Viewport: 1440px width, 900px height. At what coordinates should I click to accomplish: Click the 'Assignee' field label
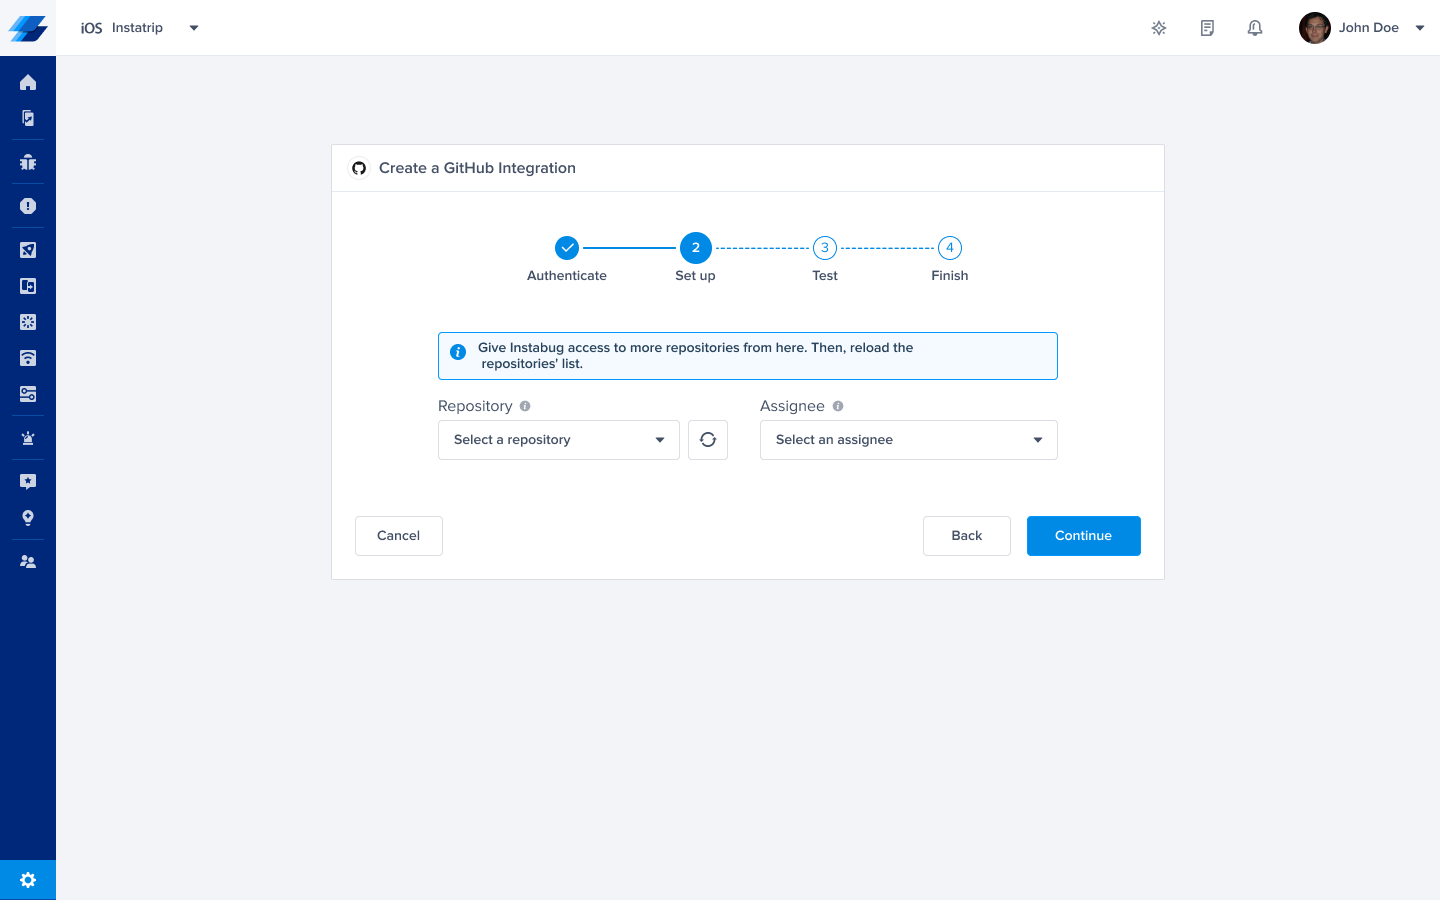(x=792, y=406)
